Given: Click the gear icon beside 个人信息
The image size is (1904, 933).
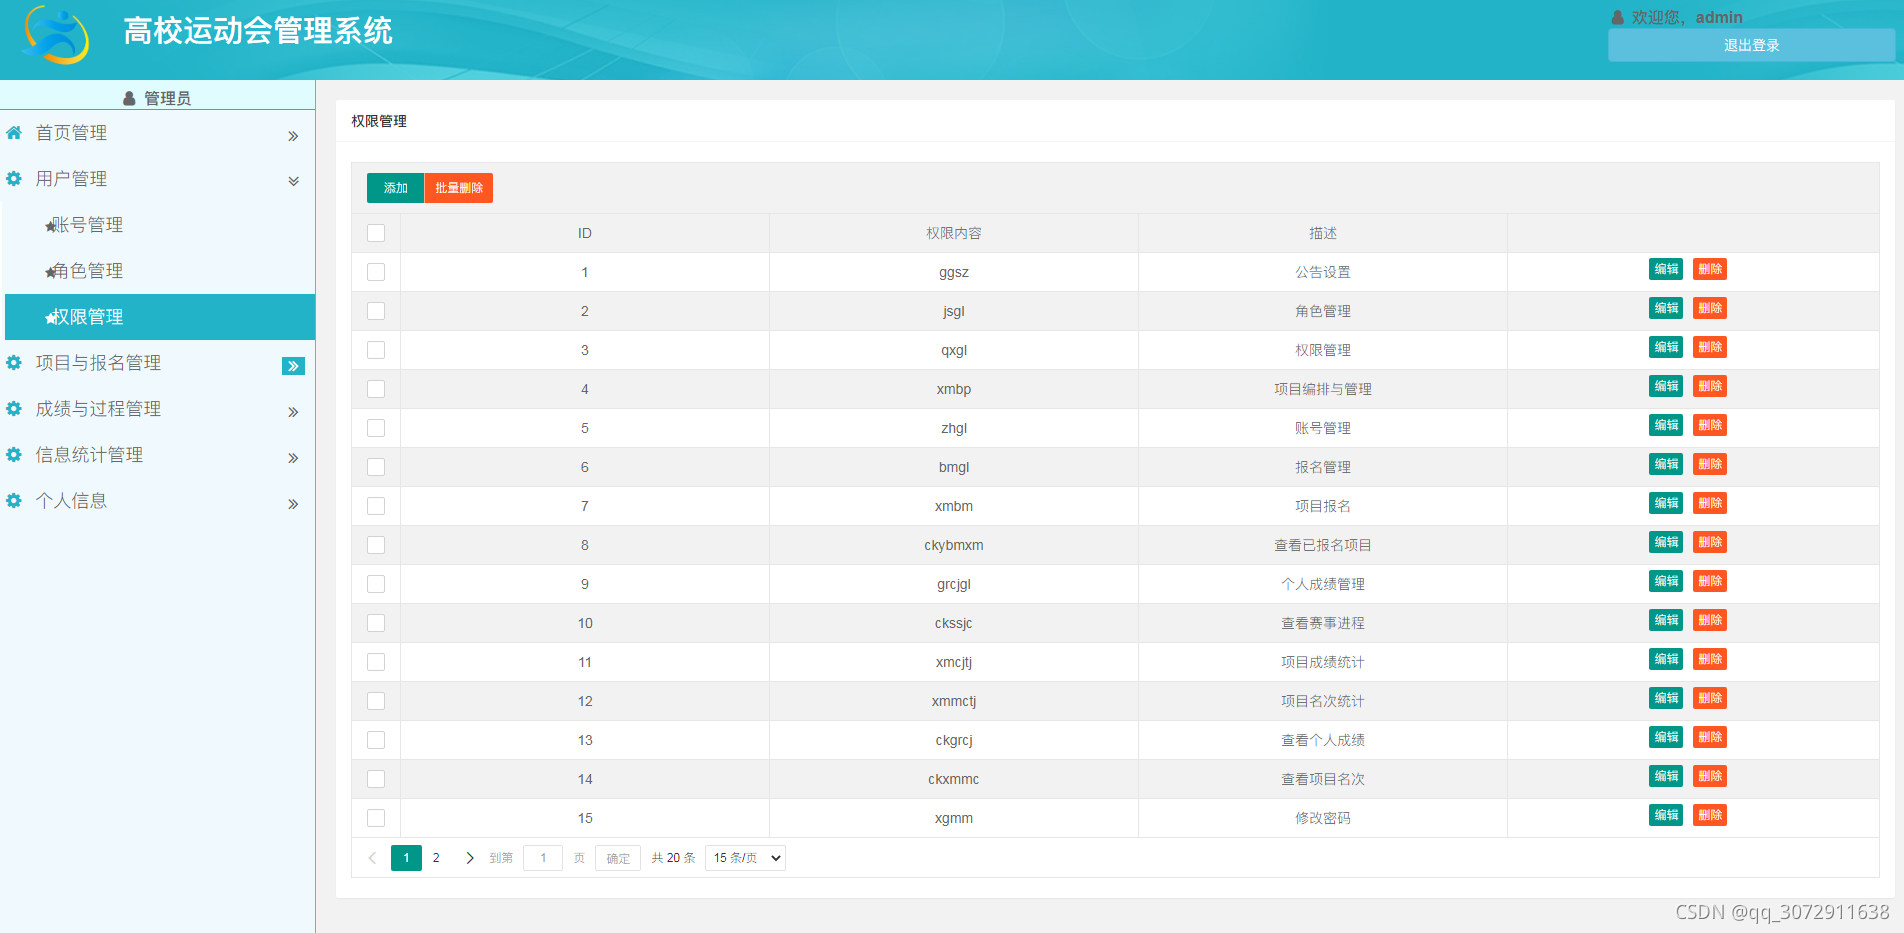Looking at the screenshot, I should click(14, 501).
